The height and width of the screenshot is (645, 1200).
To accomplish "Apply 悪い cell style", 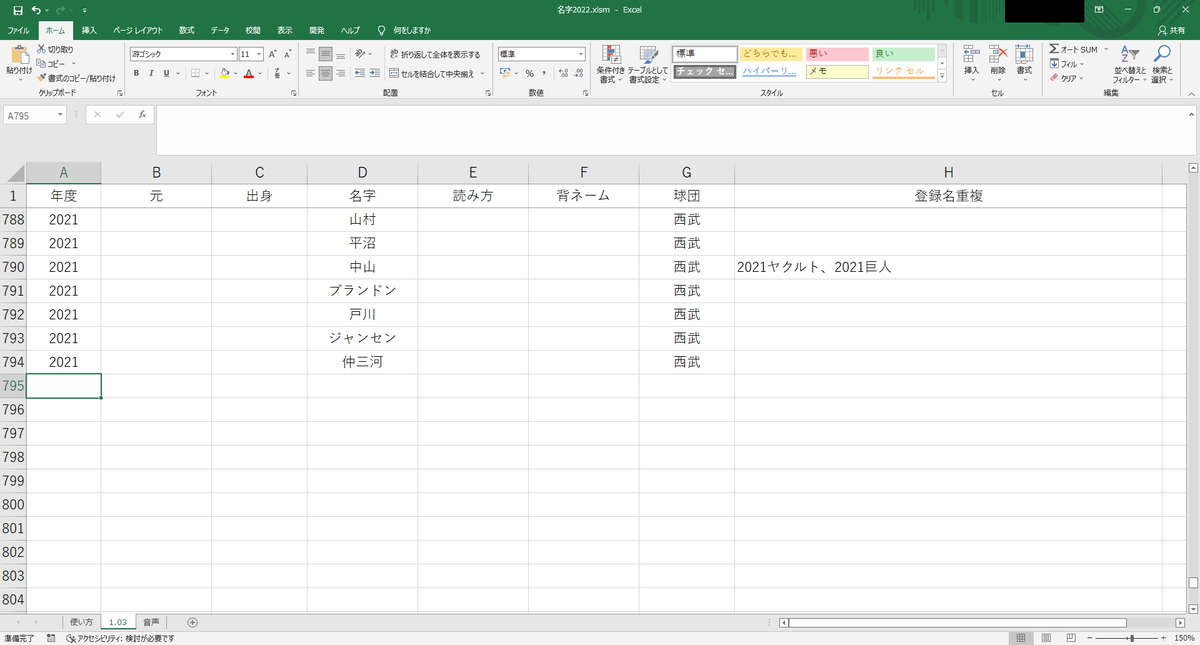I will (x=836, y=54).
